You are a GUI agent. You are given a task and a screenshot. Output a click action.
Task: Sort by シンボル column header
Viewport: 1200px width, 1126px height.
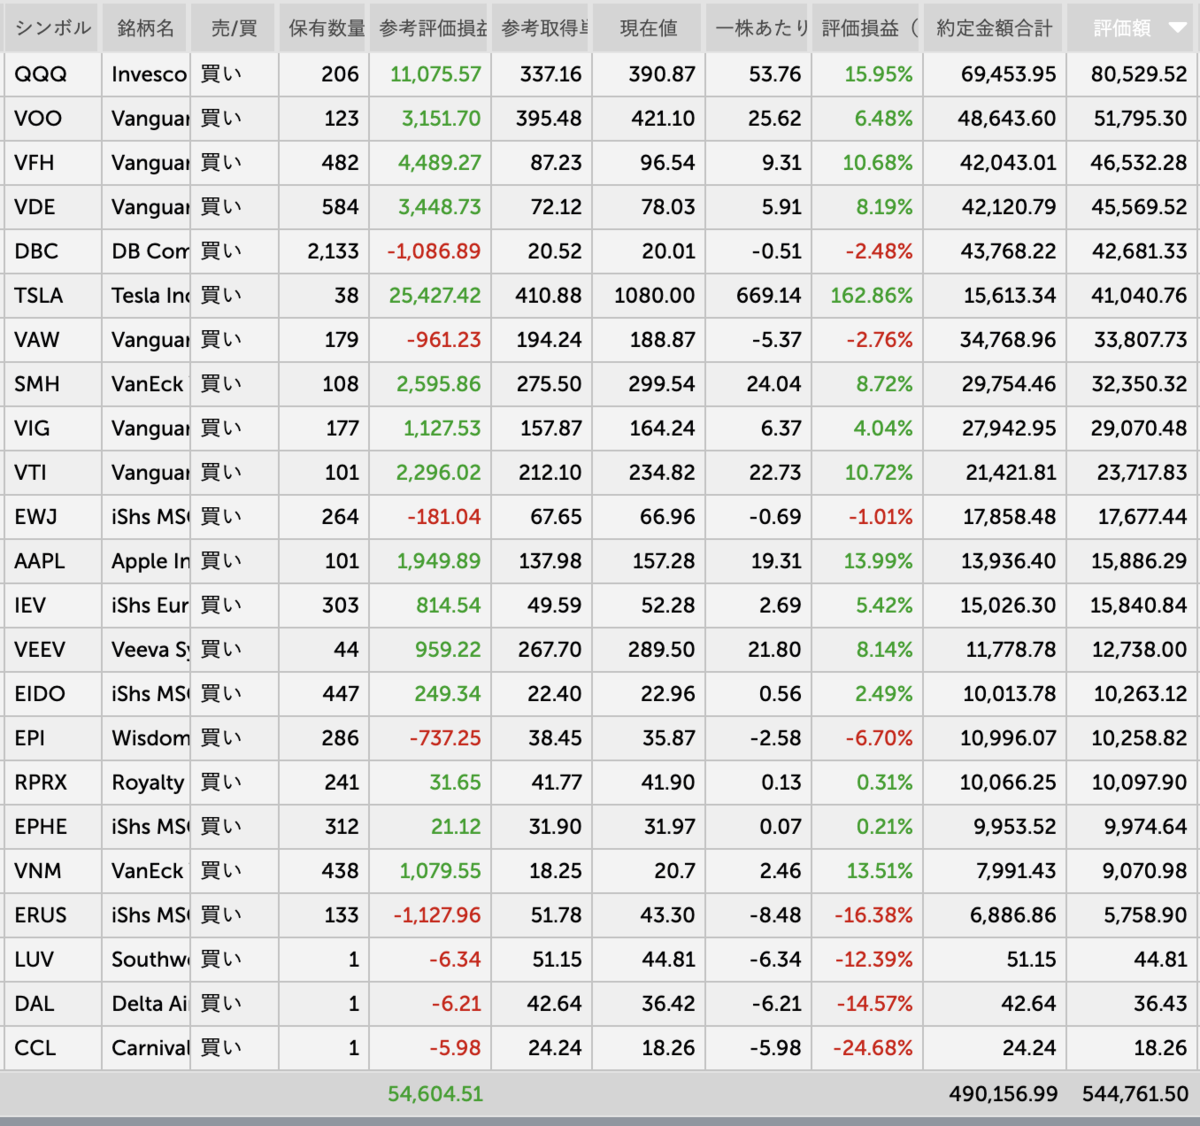point(52,29)
